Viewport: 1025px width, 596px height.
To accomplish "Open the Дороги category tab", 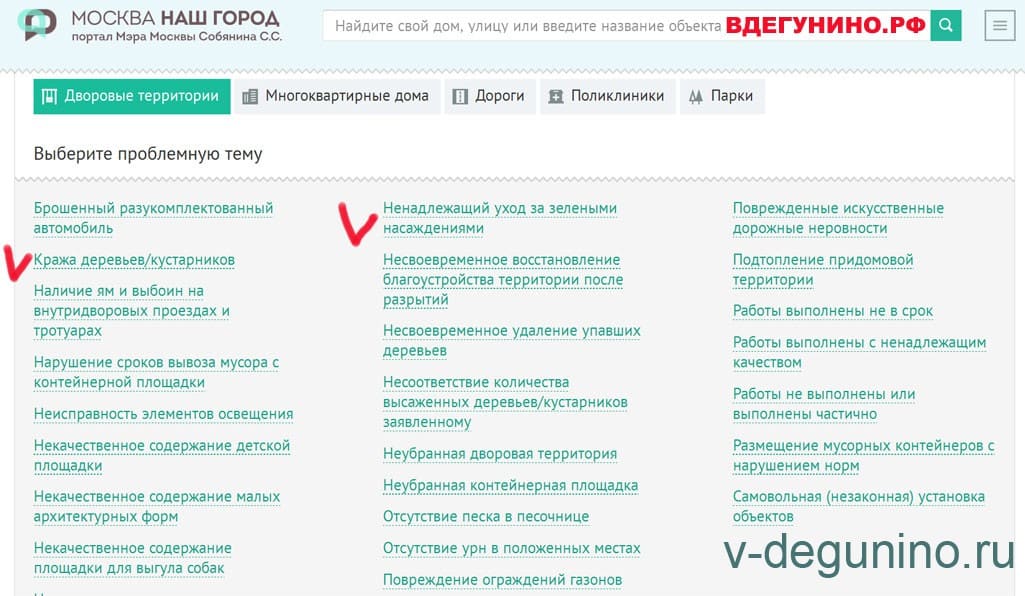I will [489, 96].
